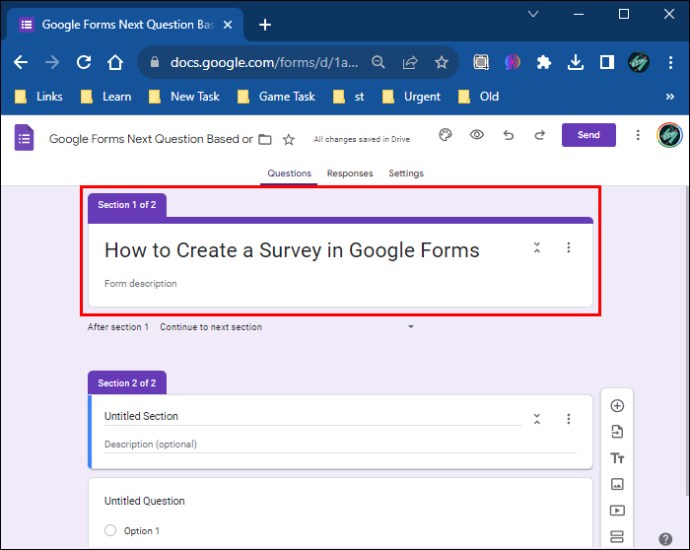Preview the form with eye icon
This screenshot has height=550, width=690.
coord(477,135)
